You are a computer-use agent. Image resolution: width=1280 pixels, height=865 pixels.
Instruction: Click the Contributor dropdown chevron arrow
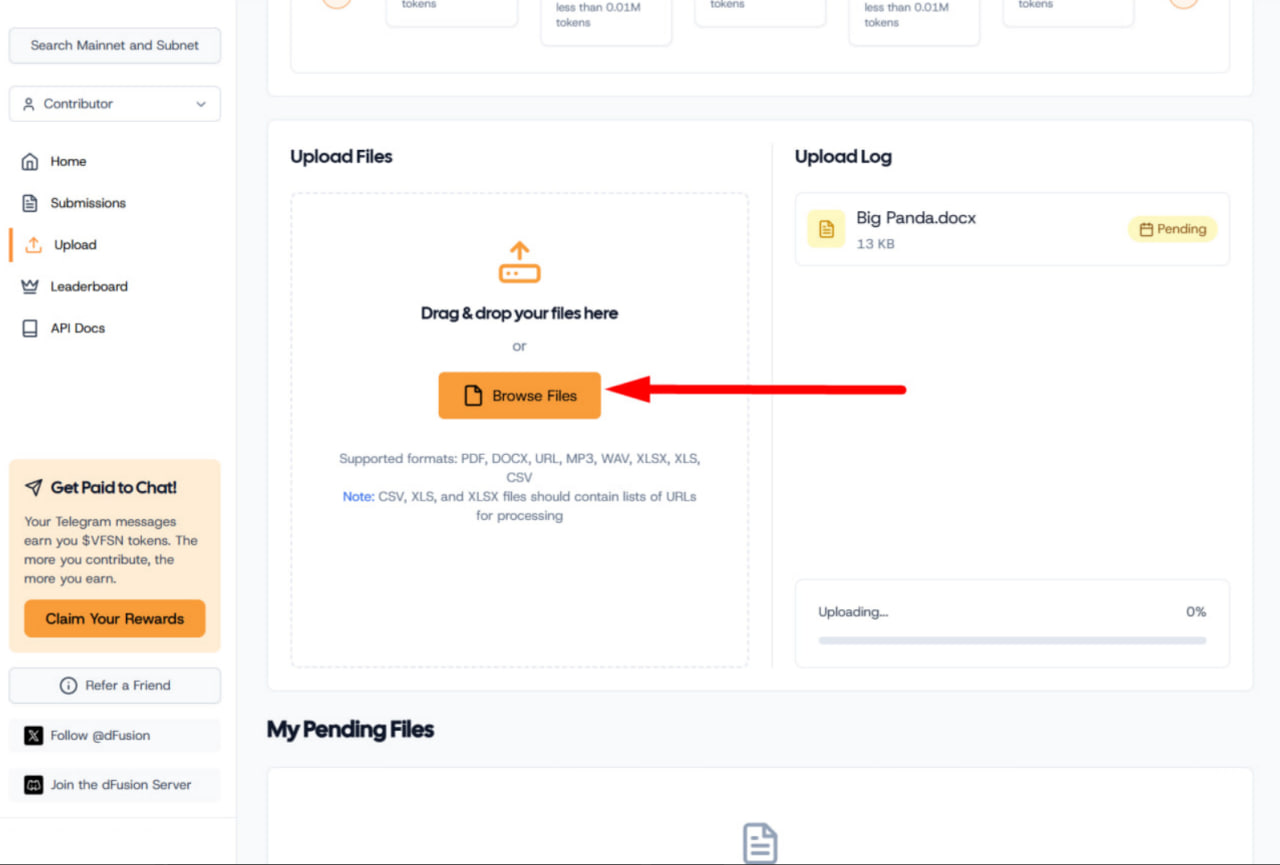(x=201, y=104)
